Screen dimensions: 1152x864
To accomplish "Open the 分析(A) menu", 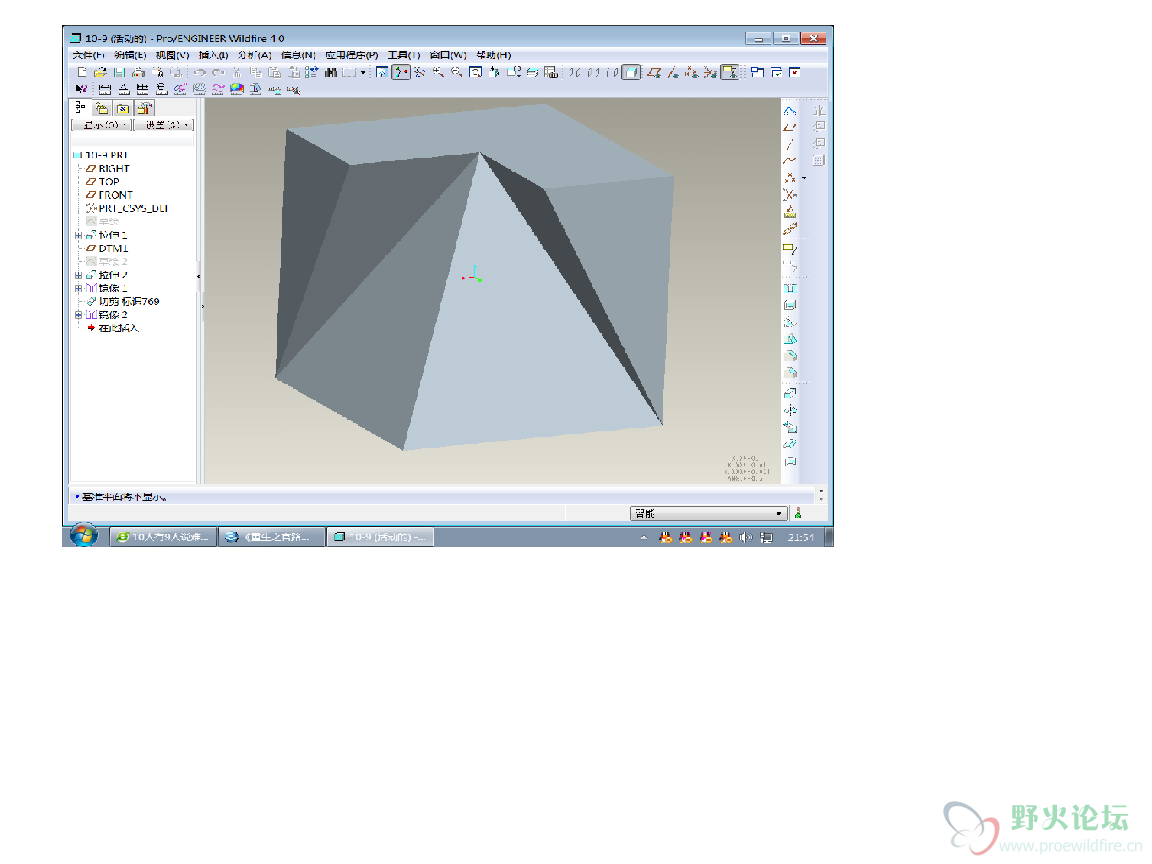I will (255, 55).
